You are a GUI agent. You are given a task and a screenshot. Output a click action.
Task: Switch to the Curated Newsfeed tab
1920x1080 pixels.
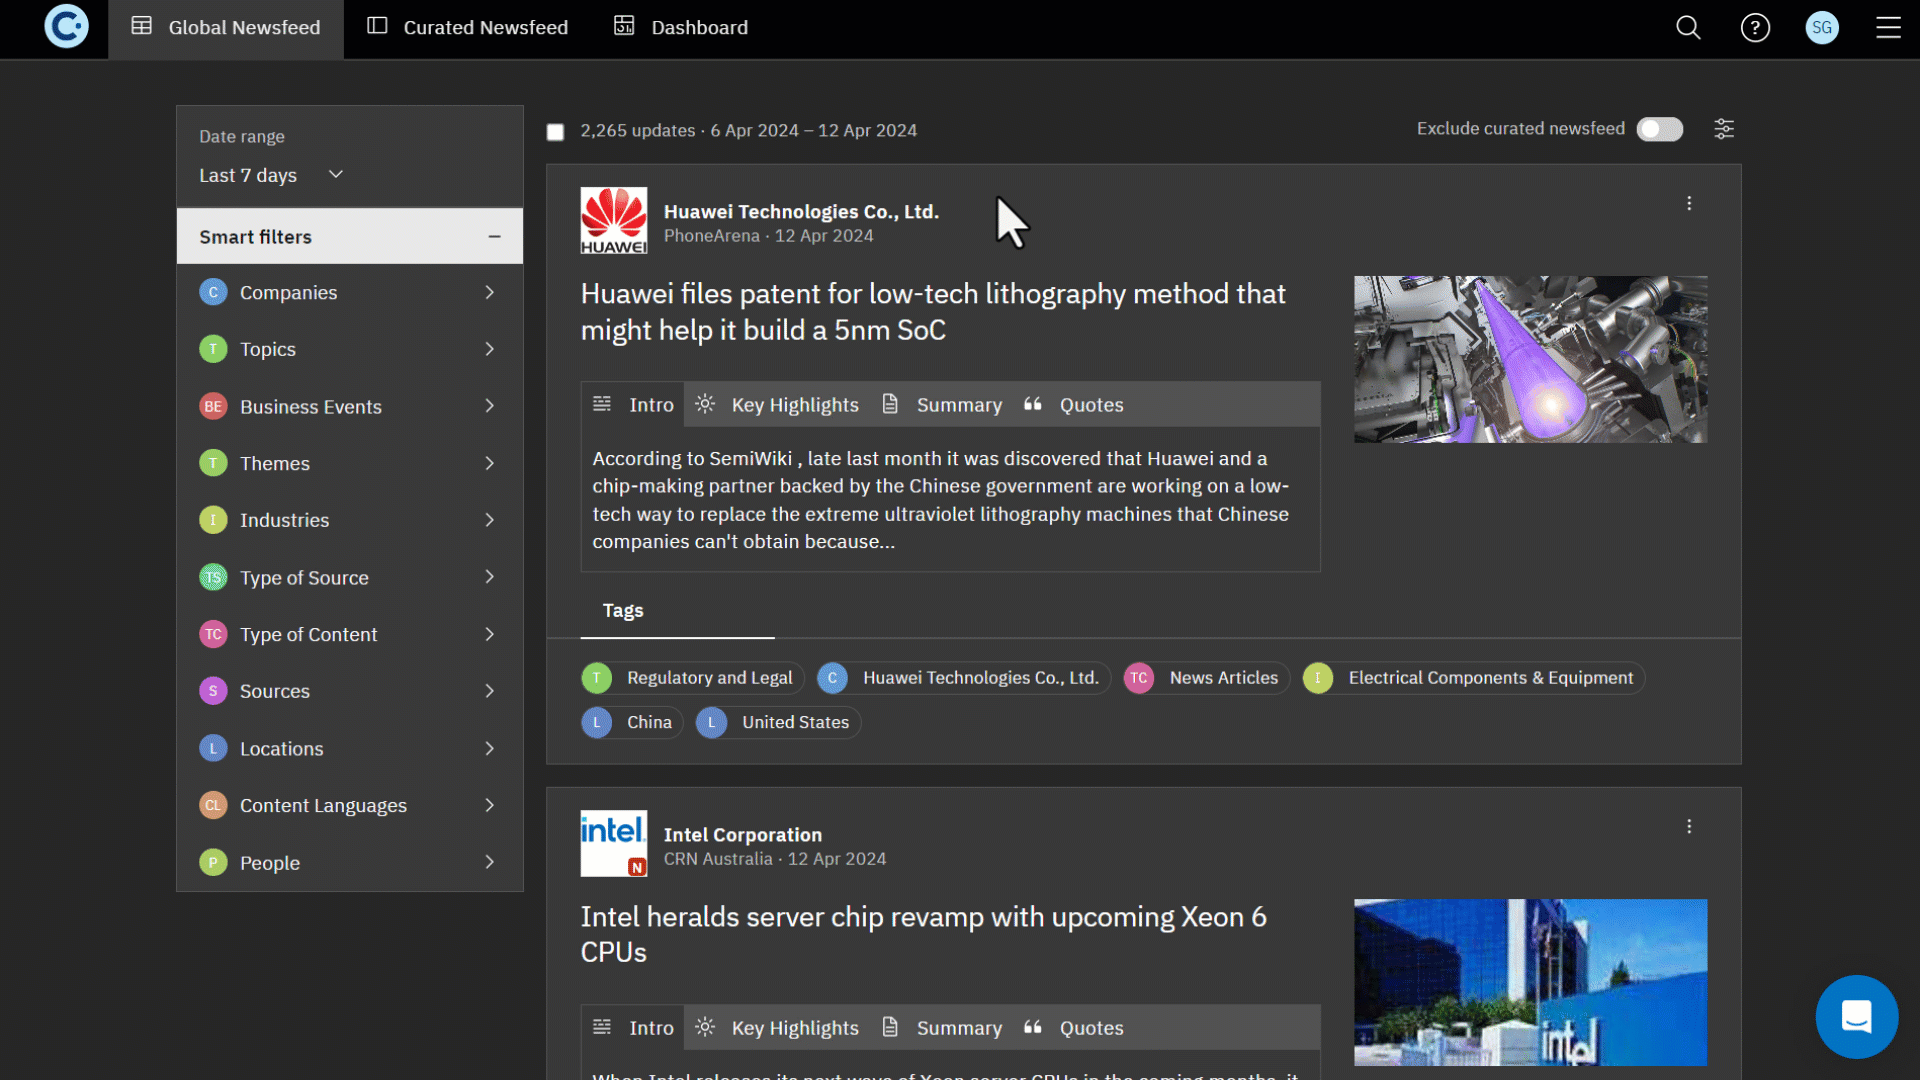click(467, 28)
